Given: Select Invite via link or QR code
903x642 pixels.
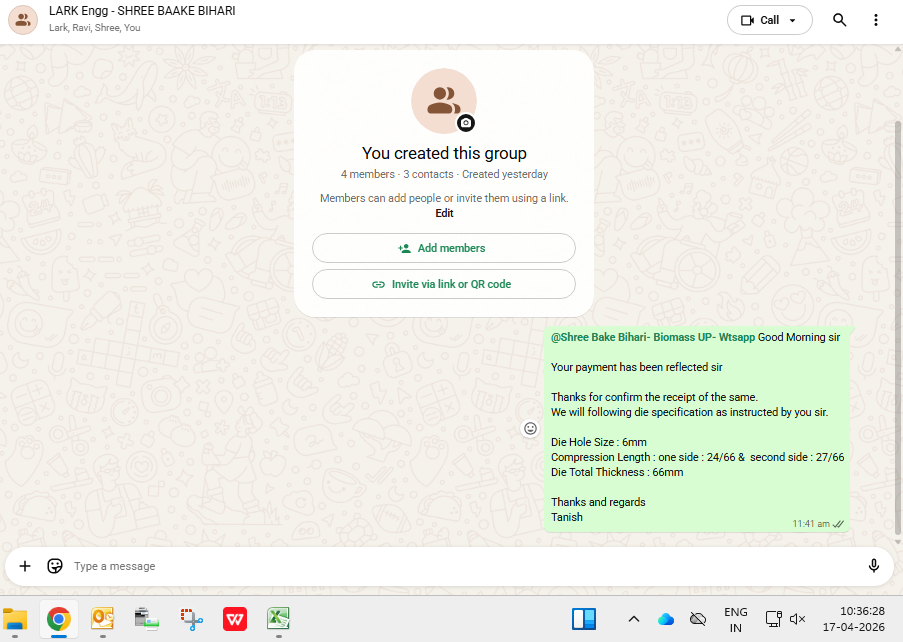Looking at the screenshot, I should pos(444,284).
